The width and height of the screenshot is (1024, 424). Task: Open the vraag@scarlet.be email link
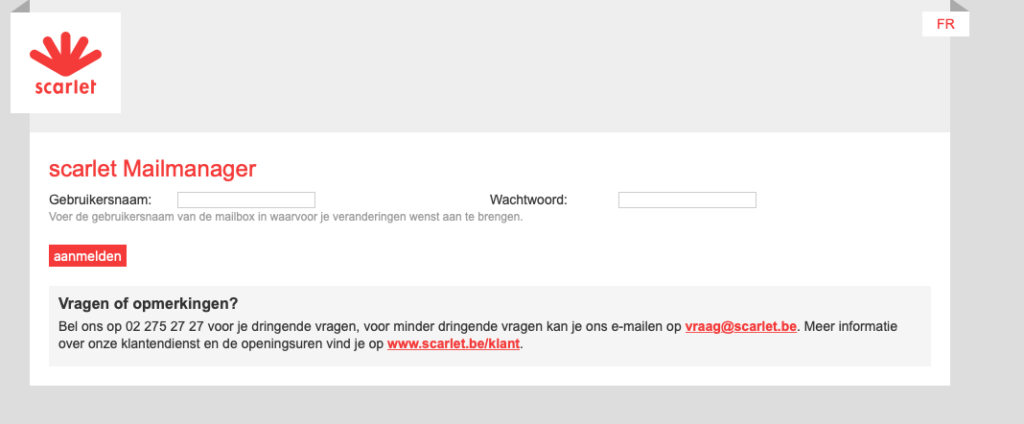coord(741,327)
